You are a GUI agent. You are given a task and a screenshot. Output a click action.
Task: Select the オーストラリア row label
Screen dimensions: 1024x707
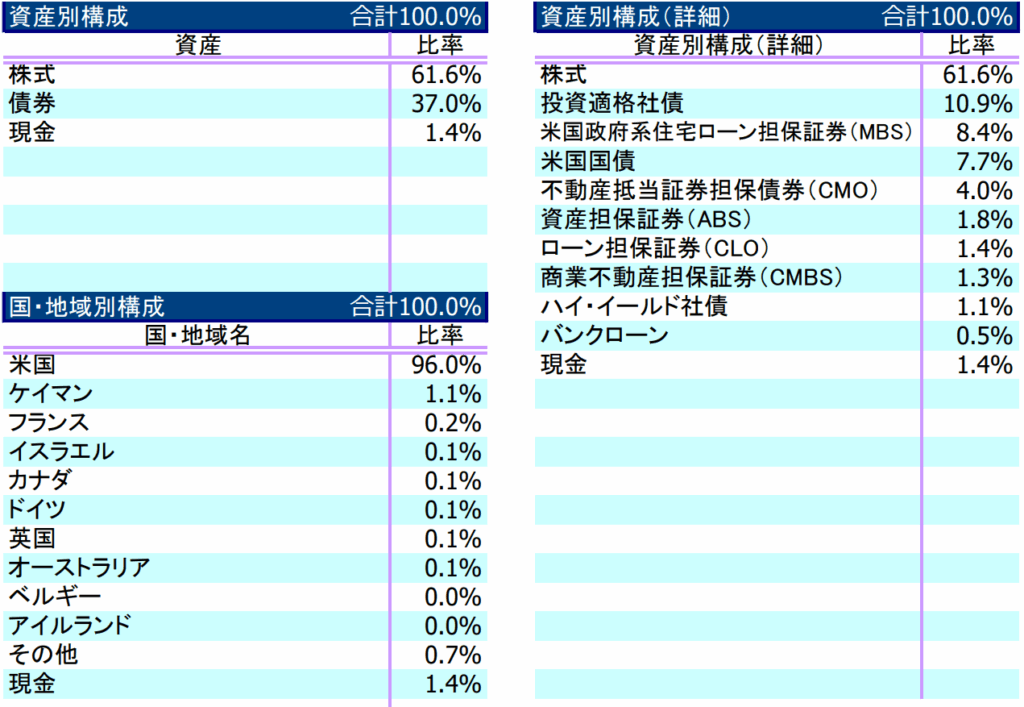pyautogui.click(x=80, y=568)
